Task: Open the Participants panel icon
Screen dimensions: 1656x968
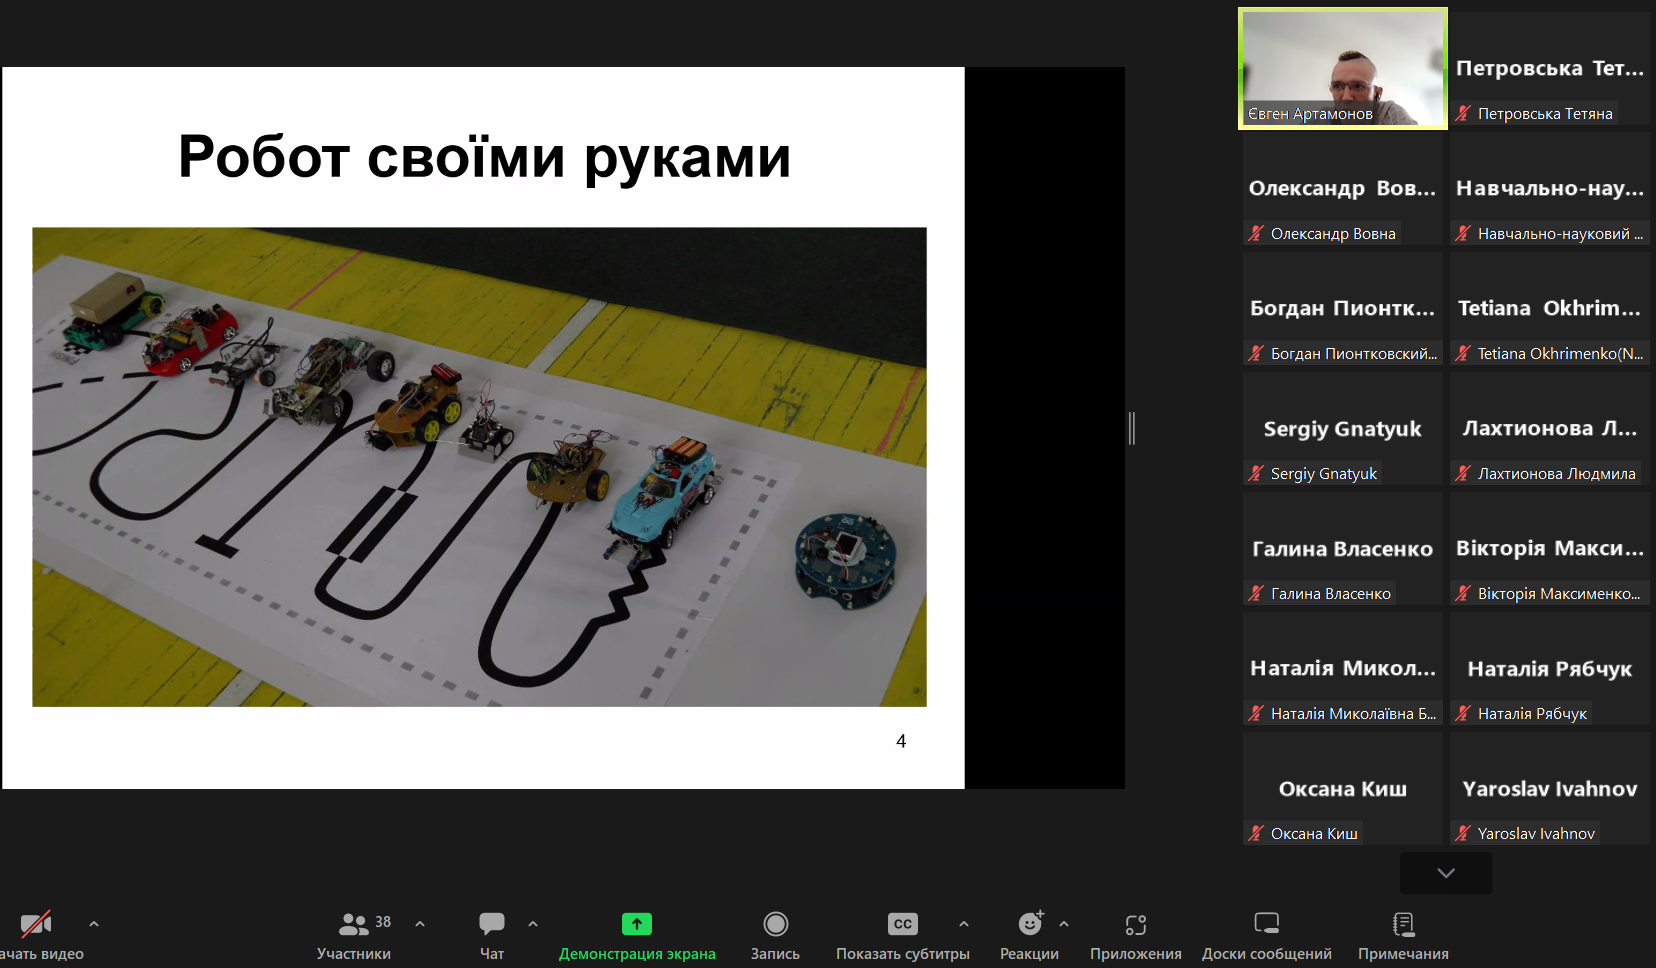Action: tap(354, 924)
